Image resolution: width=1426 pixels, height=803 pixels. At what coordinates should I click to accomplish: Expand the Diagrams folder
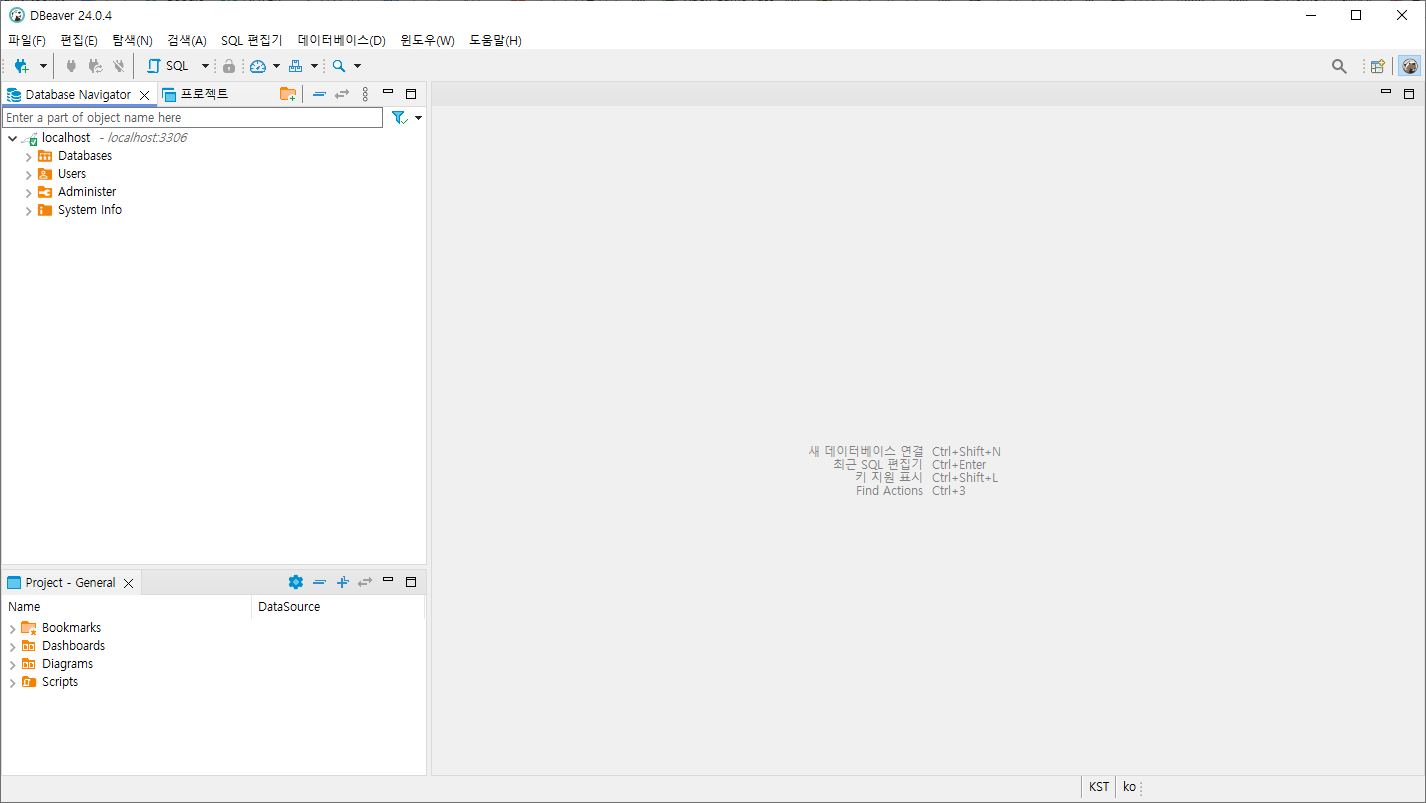coord(12,664)
